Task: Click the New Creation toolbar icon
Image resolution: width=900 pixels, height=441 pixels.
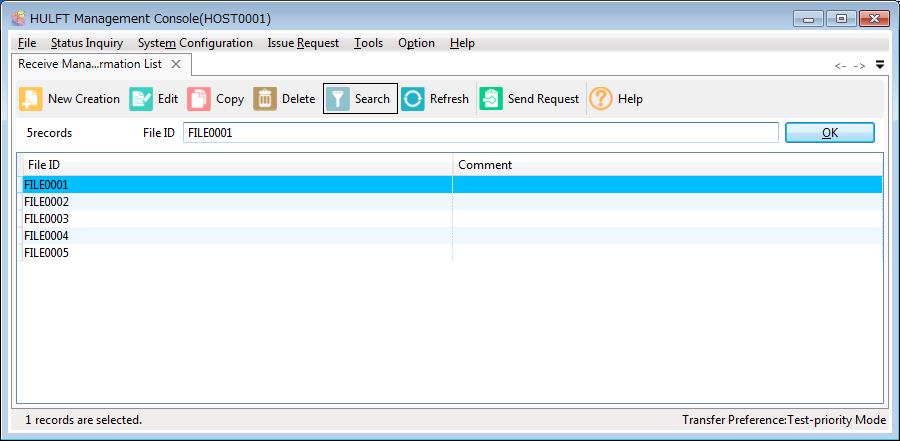Action: click(31, 99)
